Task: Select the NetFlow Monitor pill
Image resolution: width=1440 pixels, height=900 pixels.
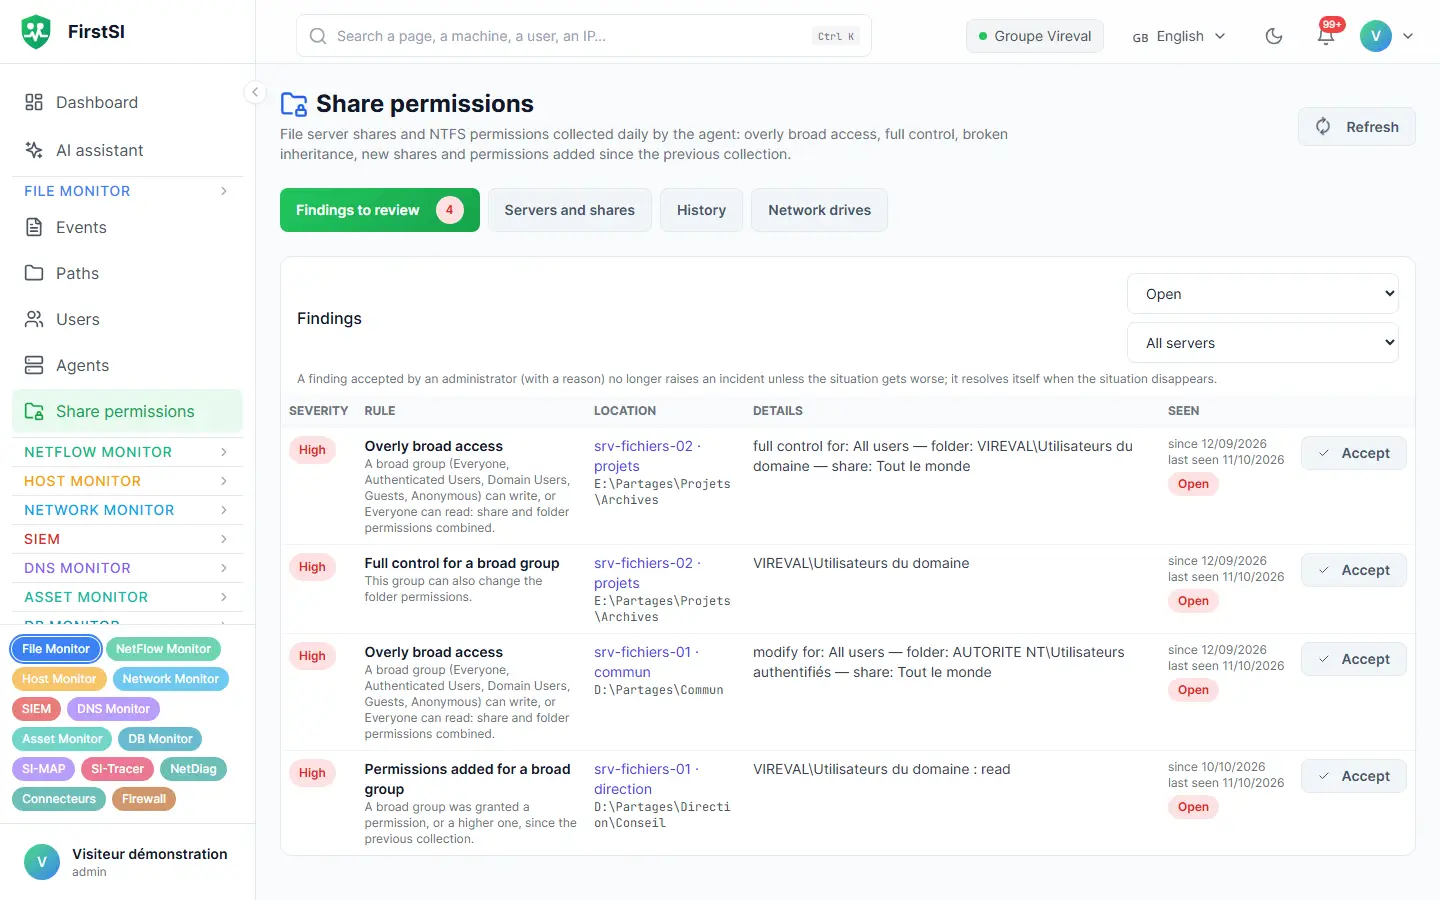Action: click(x=163, y=649)
